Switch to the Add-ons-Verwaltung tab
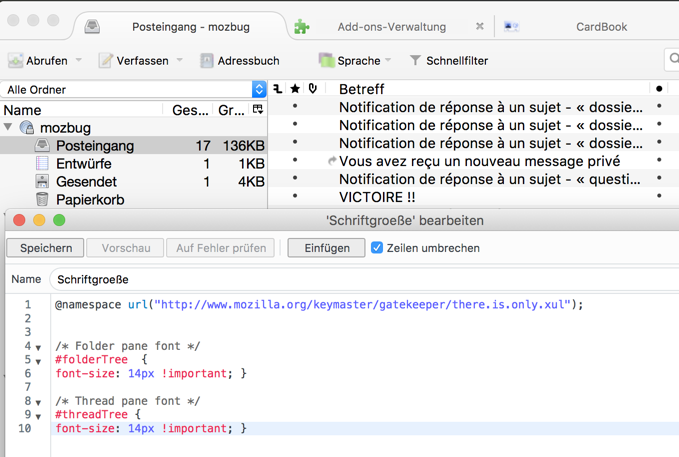 point(391,27)
